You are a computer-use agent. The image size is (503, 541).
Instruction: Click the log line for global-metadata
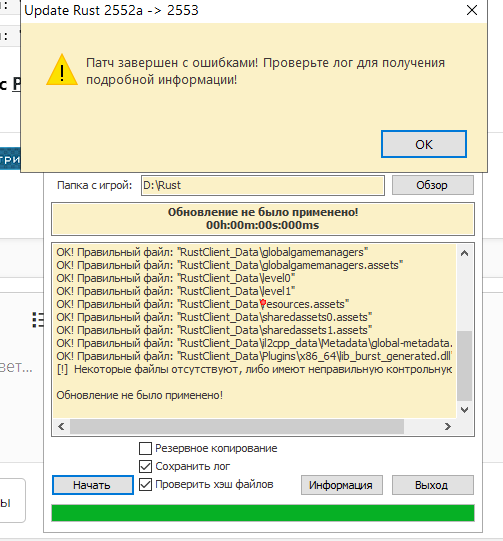[x=255, y=343]
